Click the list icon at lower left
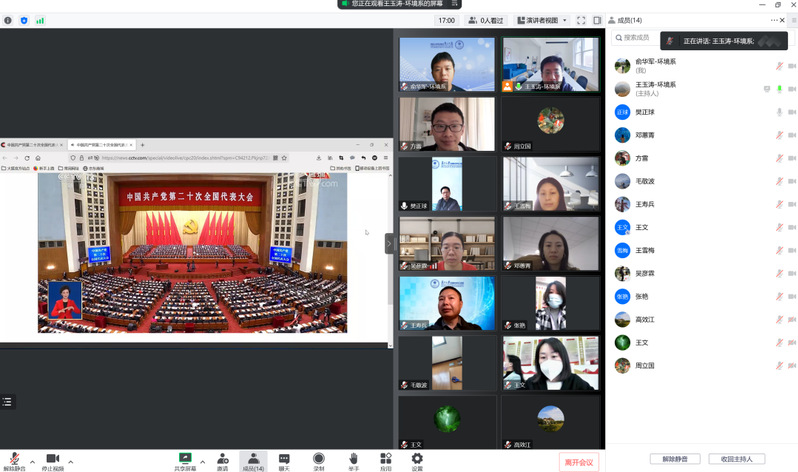This screenshot has height=472, width=798. pos(7,402)
